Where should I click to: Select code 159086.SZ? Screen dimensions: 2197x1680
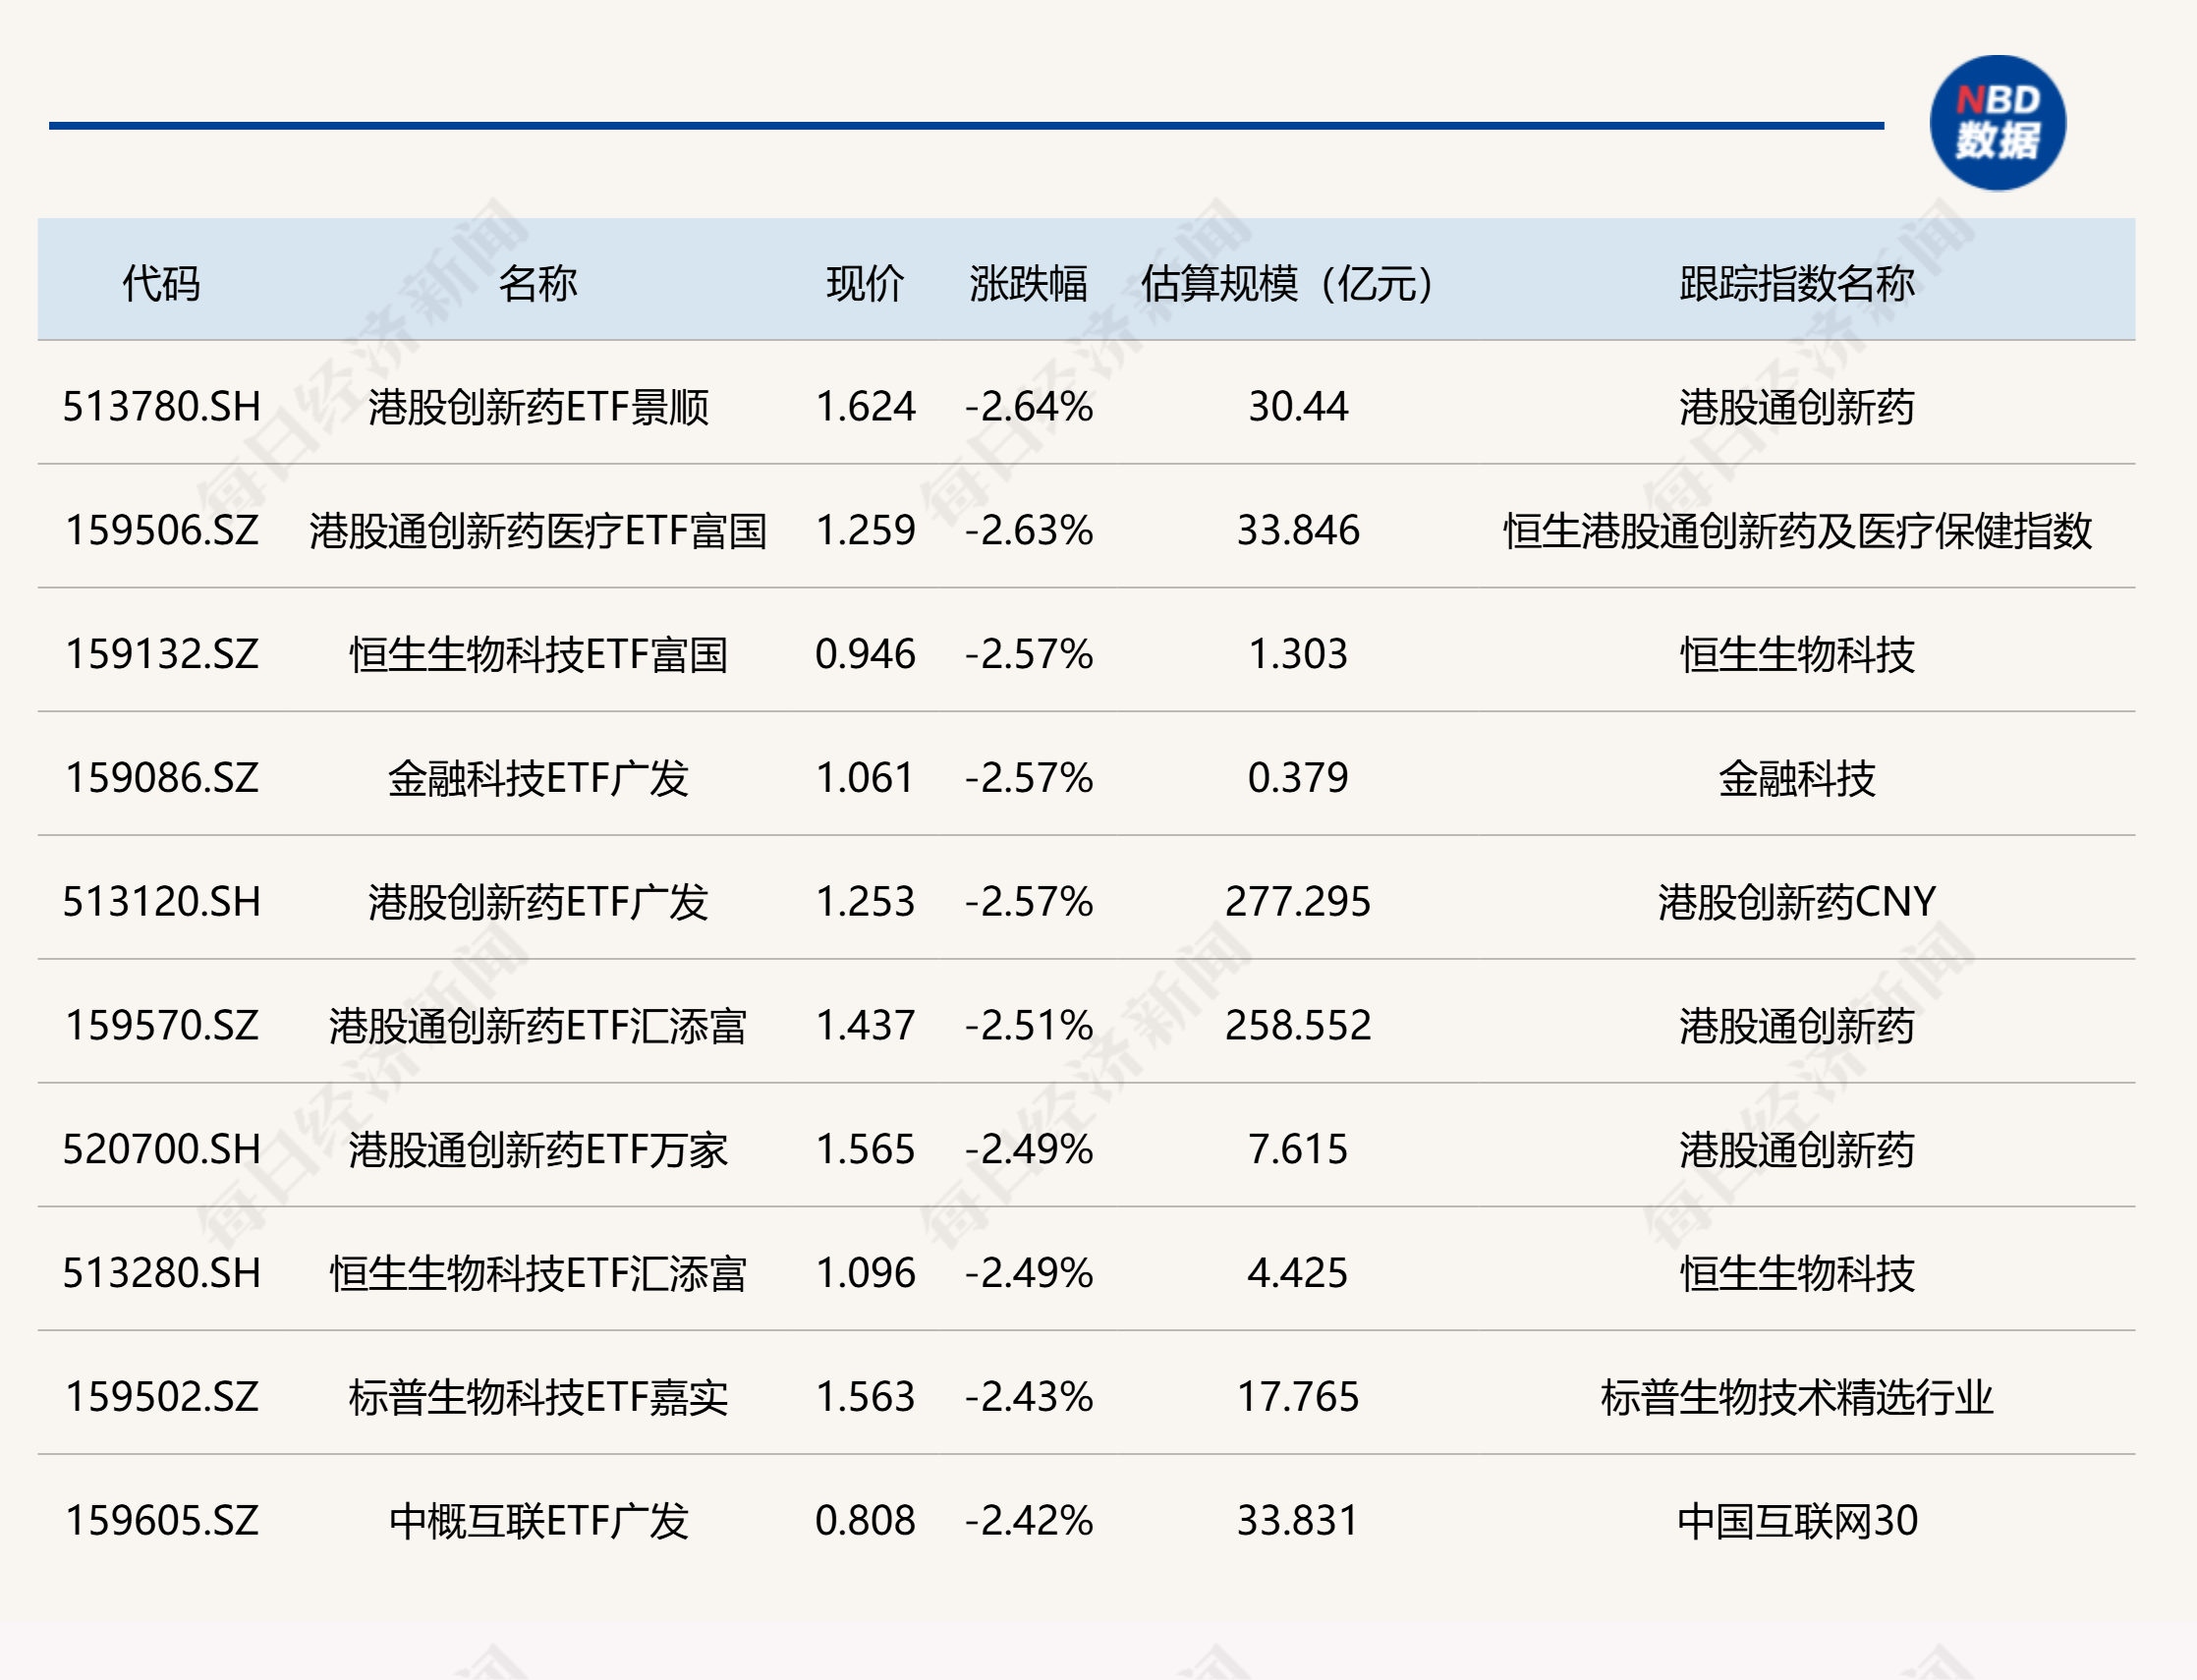pos(161,779)
